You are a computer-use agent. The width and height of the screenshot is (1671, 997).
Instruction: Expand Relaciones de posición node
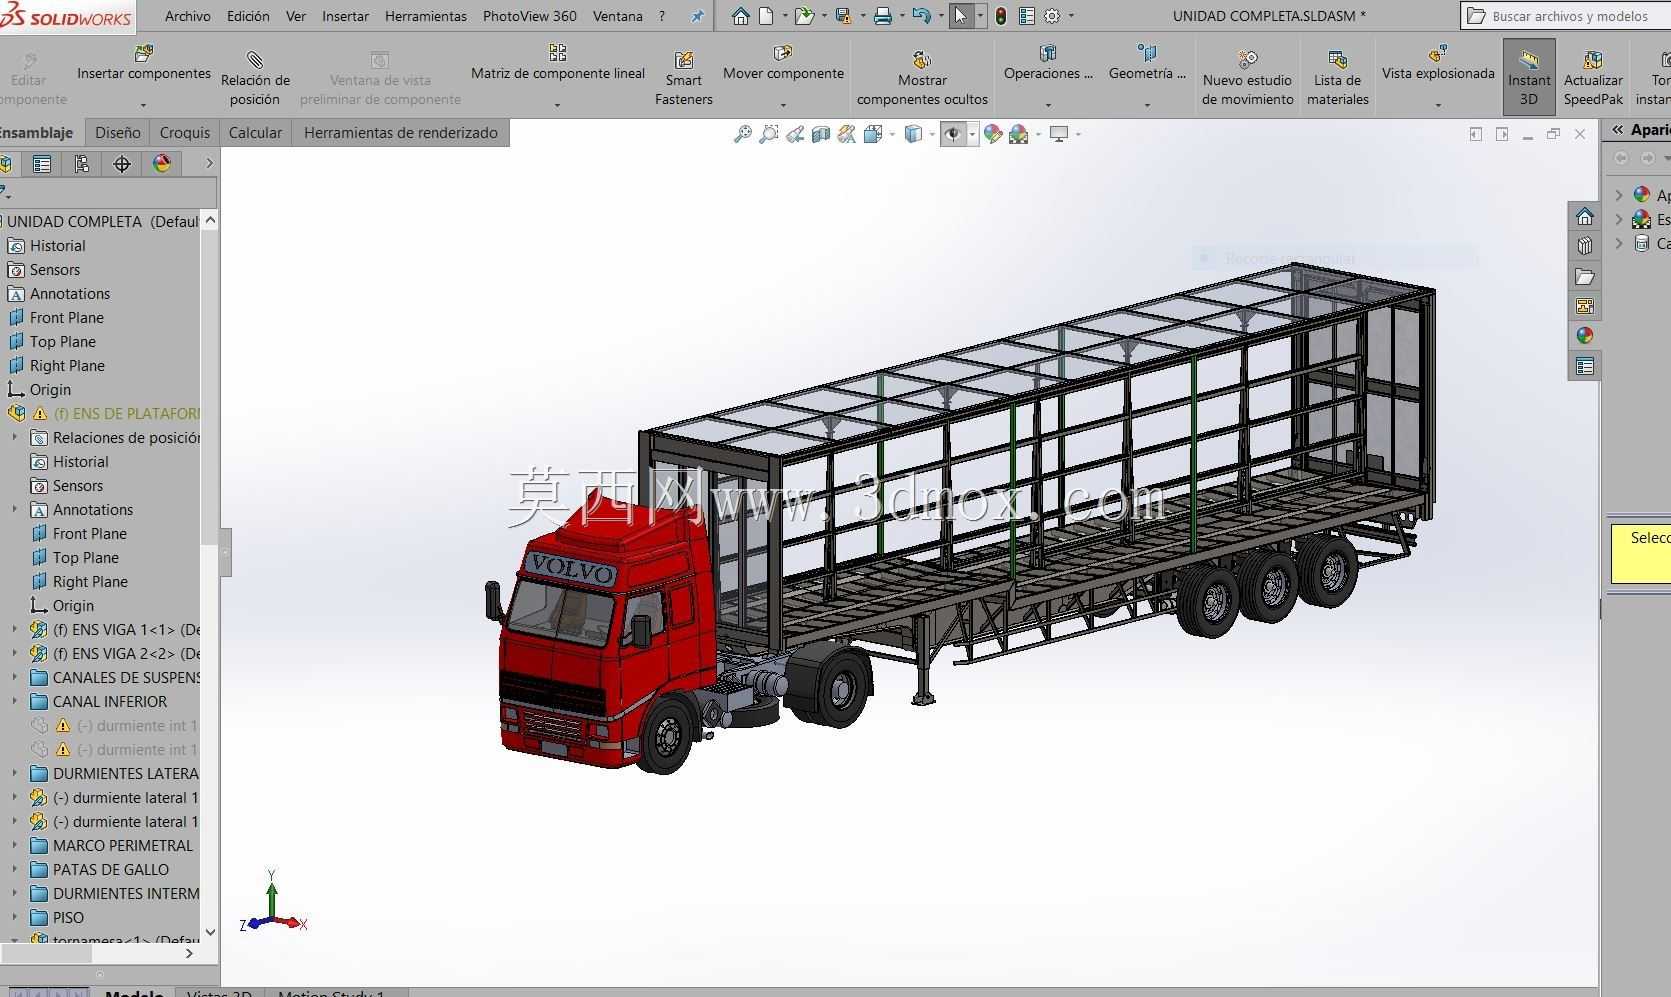pos(14,438)
